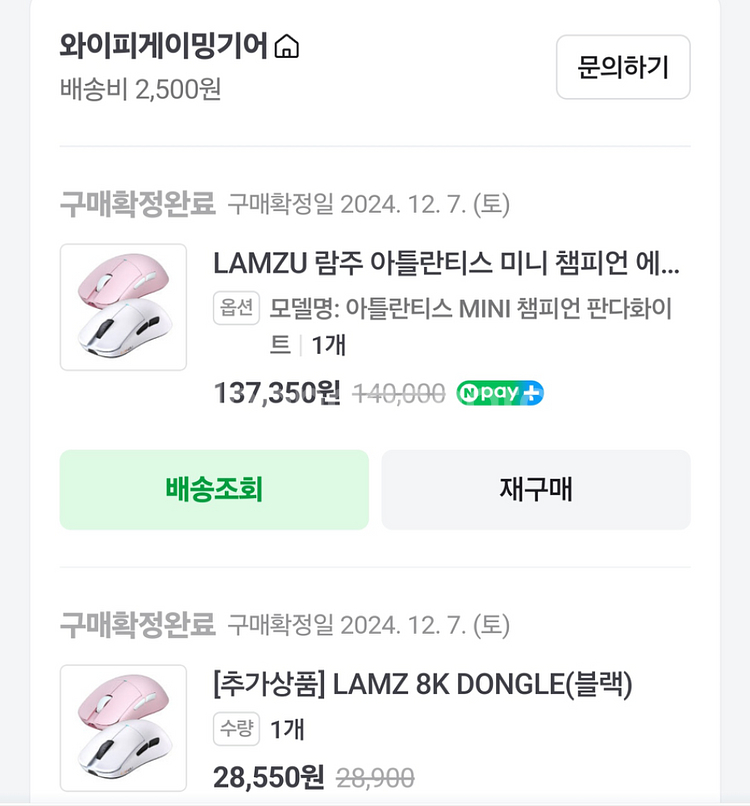Screen dimensions: 750x806
Task: Click the 배송비 2,500원 shipping fee text
Action: tap(140, 89)
